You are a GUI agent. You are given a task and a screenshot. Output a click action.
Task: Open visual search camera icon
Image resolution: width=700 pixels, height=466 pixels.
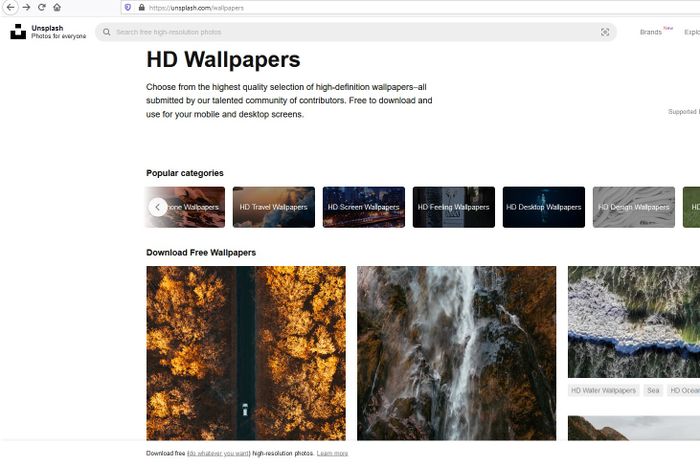[605, 32]
